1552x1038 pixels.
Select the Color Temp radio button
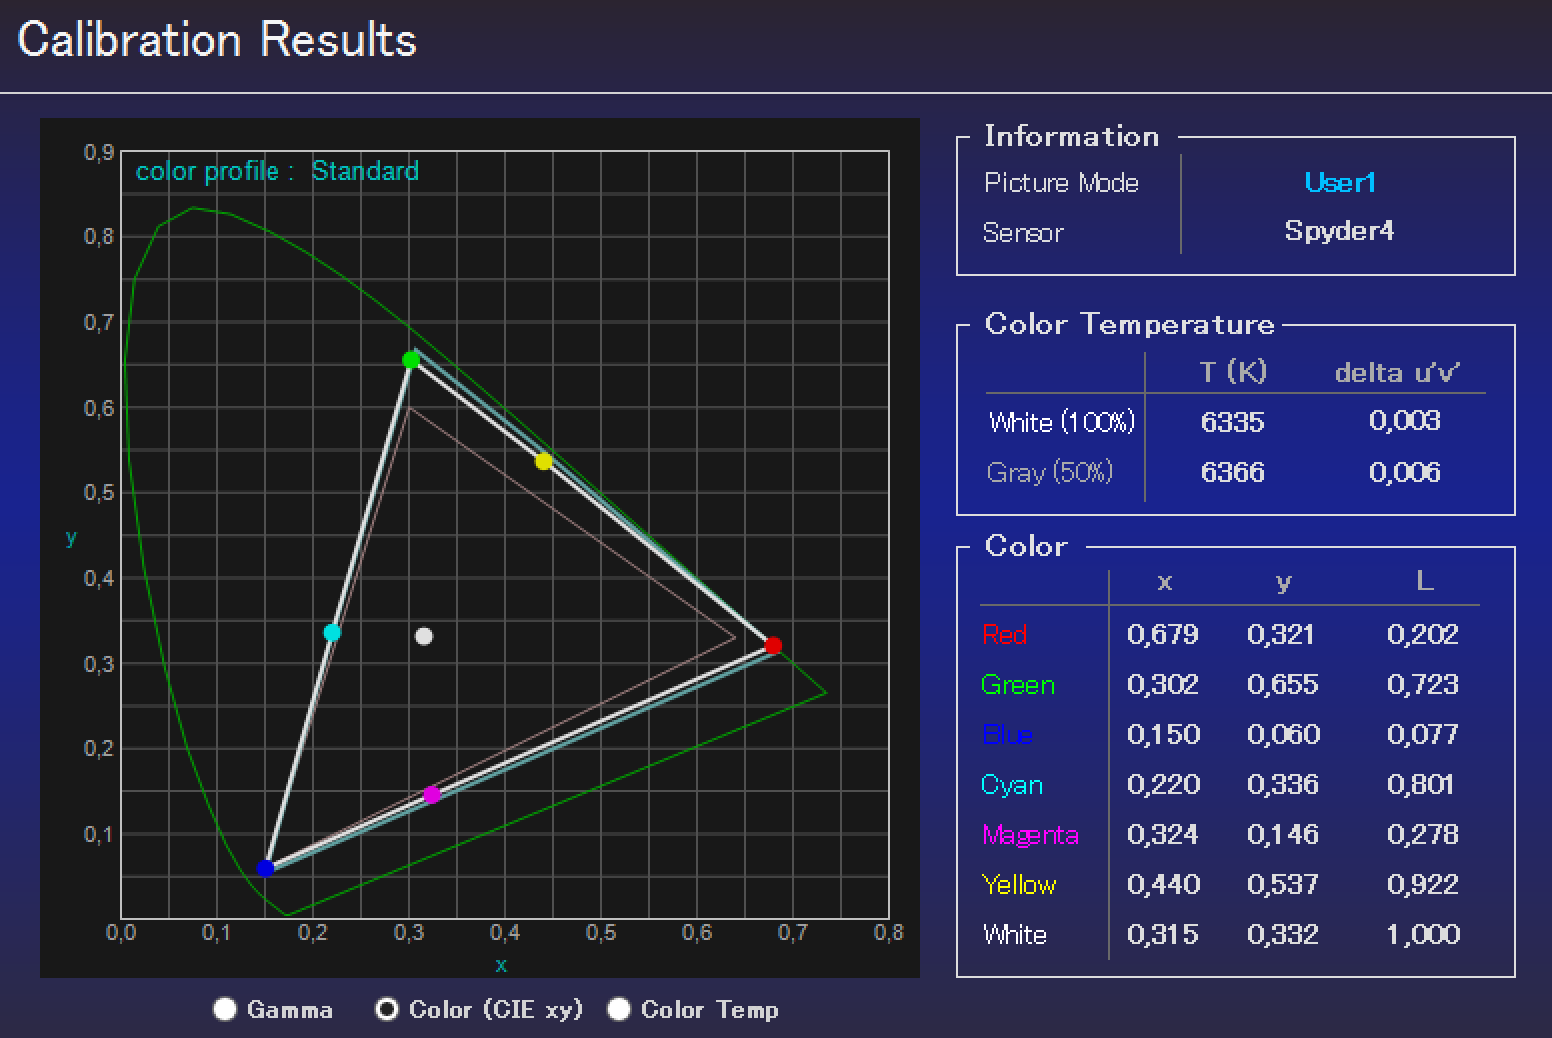pyautogui.click(x=619, y=1009)
